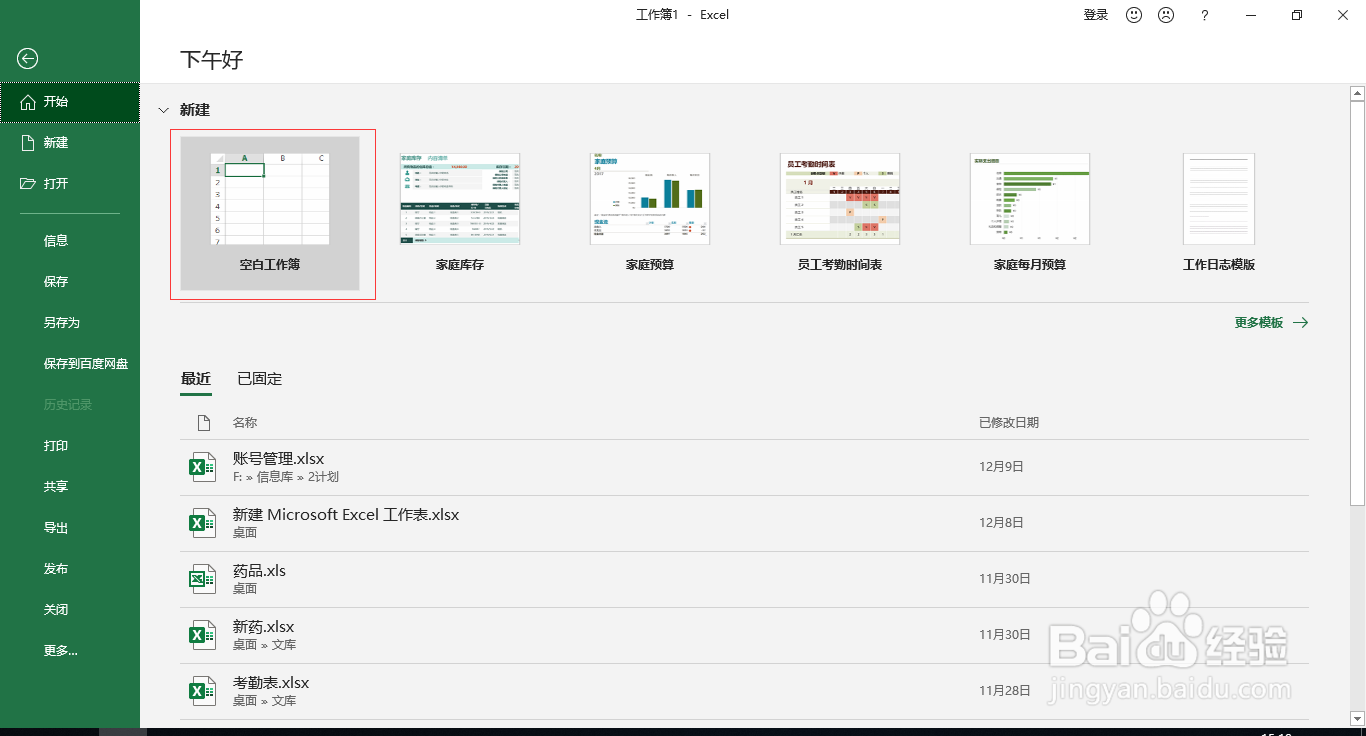This screenshot has width=1366, height=736.
Task: Click the Excel icon of 新药.xlsx
Action: 203,635
